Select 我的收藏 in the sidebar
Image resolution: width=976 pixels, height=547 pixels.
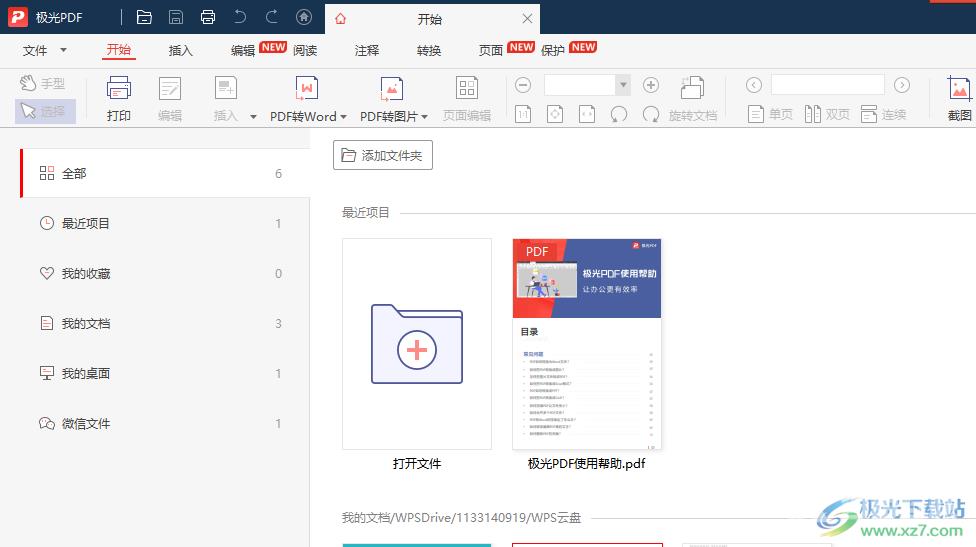pyautogui.click(x=165, y=273)
